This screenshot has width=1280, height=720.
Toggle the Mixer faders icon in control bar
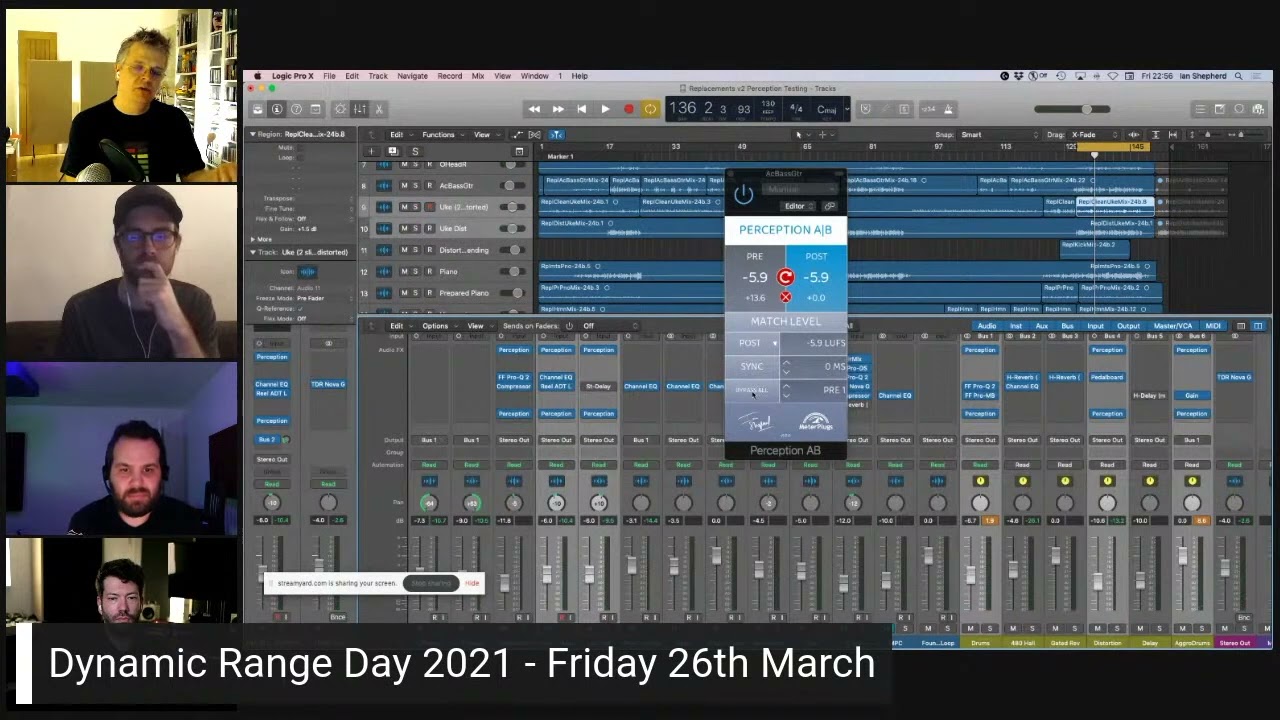[360, 109]
